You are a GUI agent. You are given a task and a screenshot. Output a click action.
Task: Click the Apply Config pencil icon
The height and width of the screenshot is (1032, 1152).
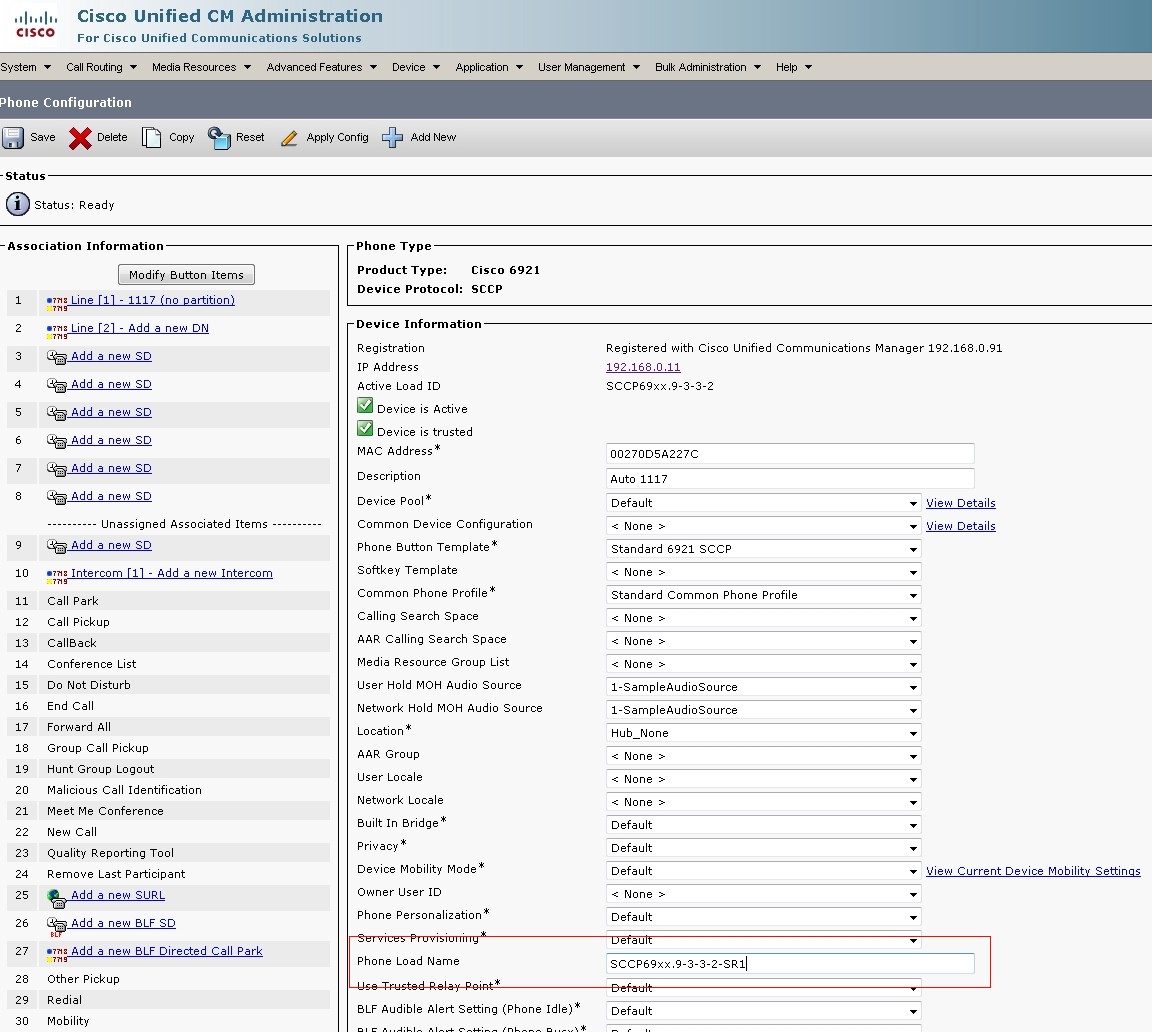[289, 137]
